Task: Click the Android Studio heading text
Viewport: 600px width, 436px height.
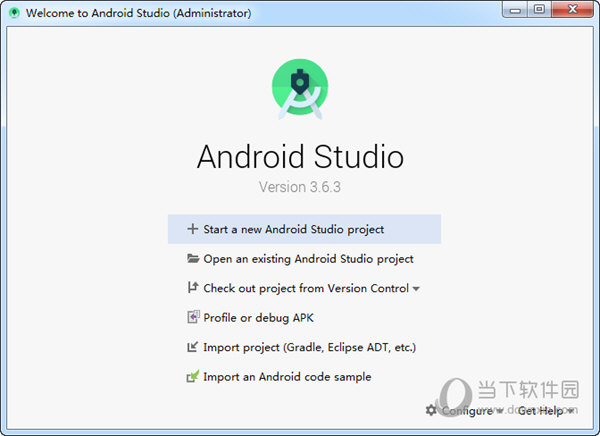Action: click(x=300, y=156)
